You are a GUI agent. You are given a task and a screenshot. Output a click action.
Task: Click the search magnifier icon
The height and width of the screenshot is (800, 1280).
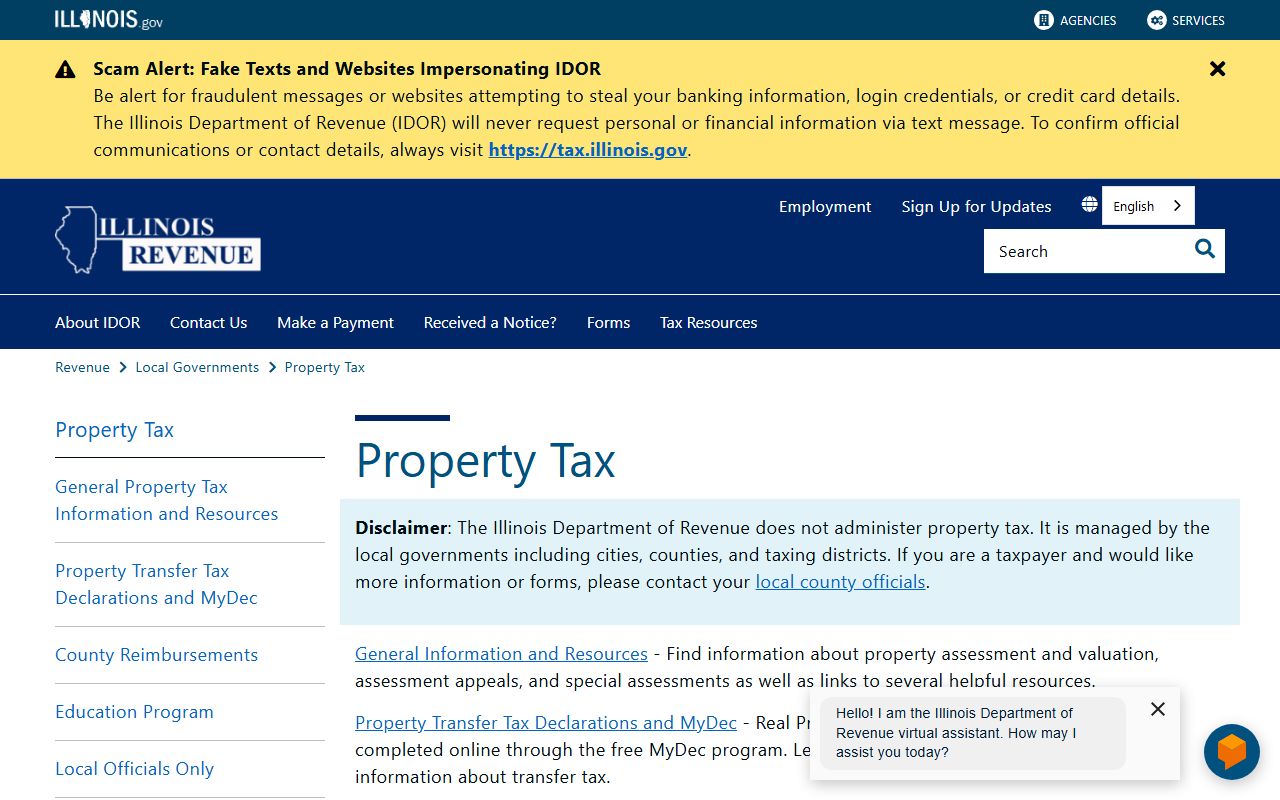pos(1205,250)
